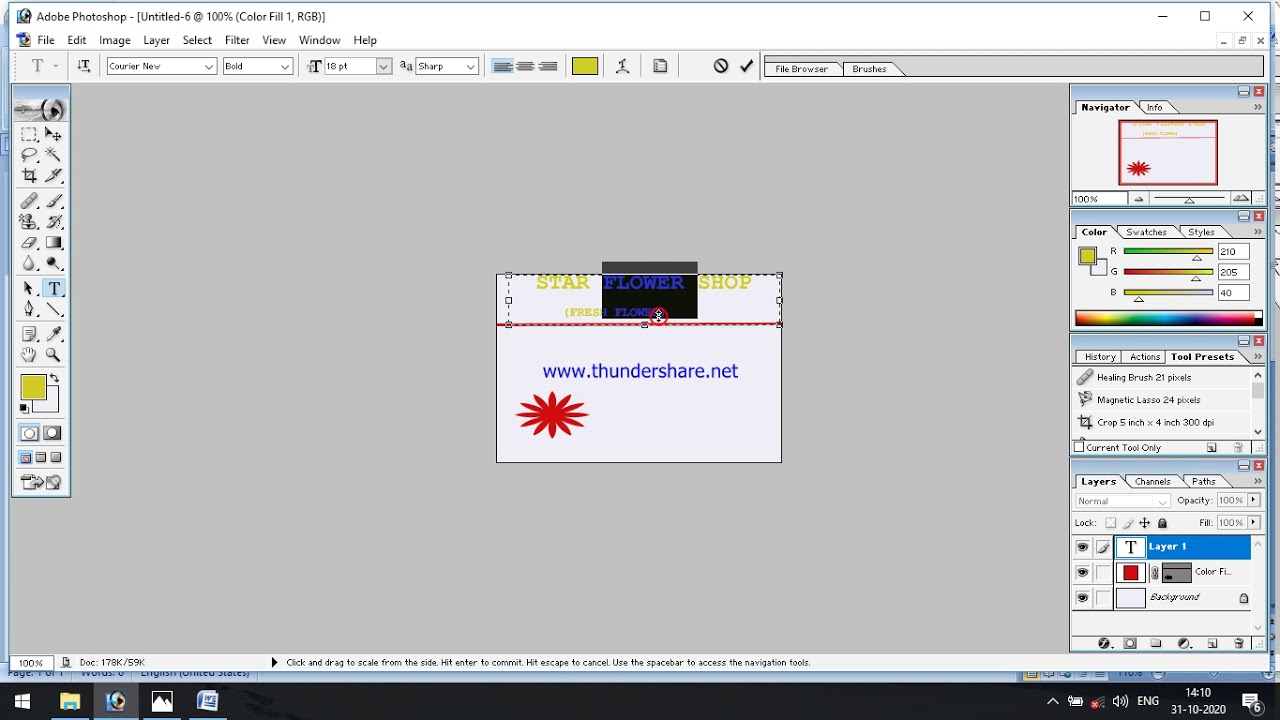Select the Rectangular Marquee tool
Image resolution: width=1280 pixels, height=720 pixels.
click(29, 134)
